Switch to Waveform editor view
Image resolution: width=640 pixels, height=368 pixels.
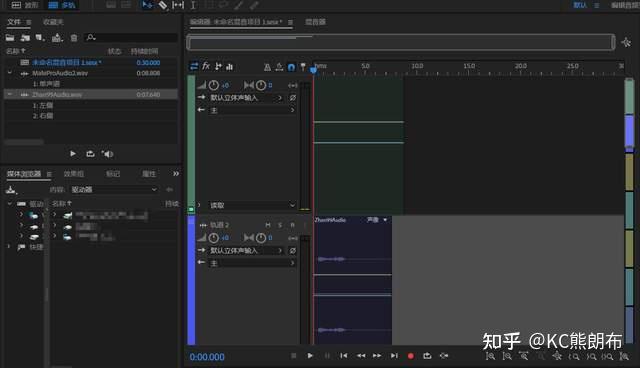pos(24,5)
